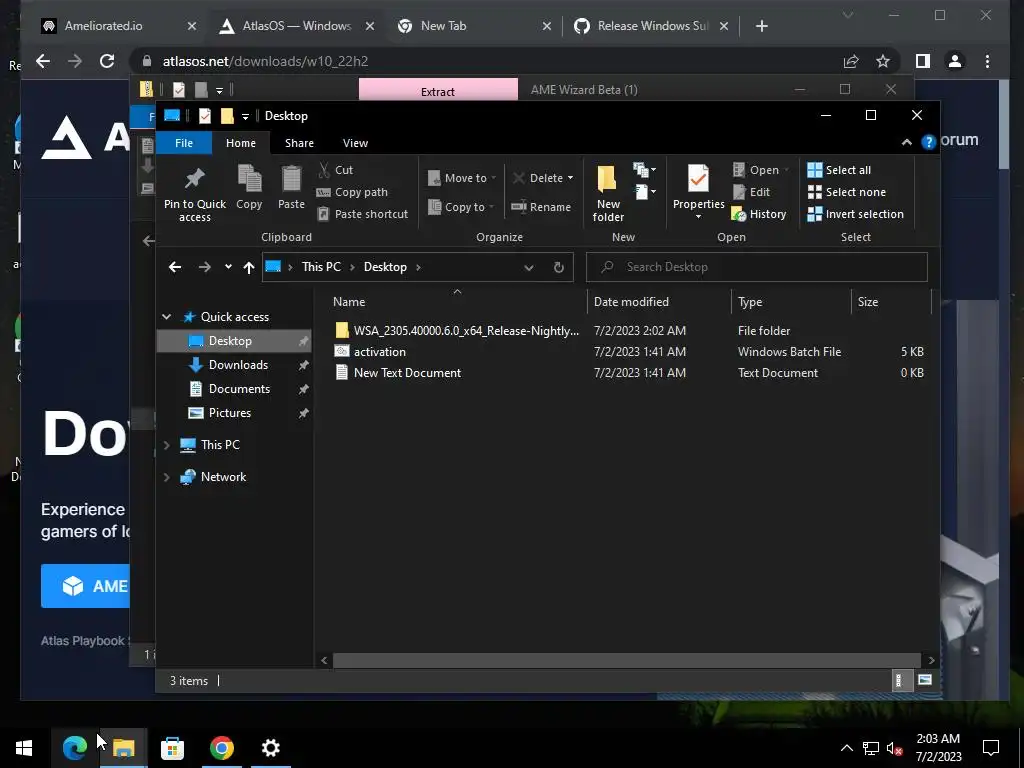Sort by Date modified column header
The height and width of the screenshot is (768, 1024).
pos(660,302)
